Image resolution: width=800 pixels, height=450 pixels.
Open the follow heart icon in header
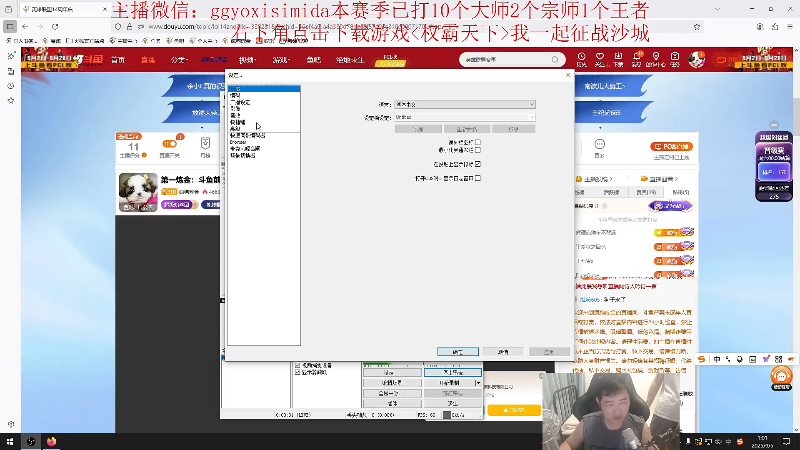point(600,59)
